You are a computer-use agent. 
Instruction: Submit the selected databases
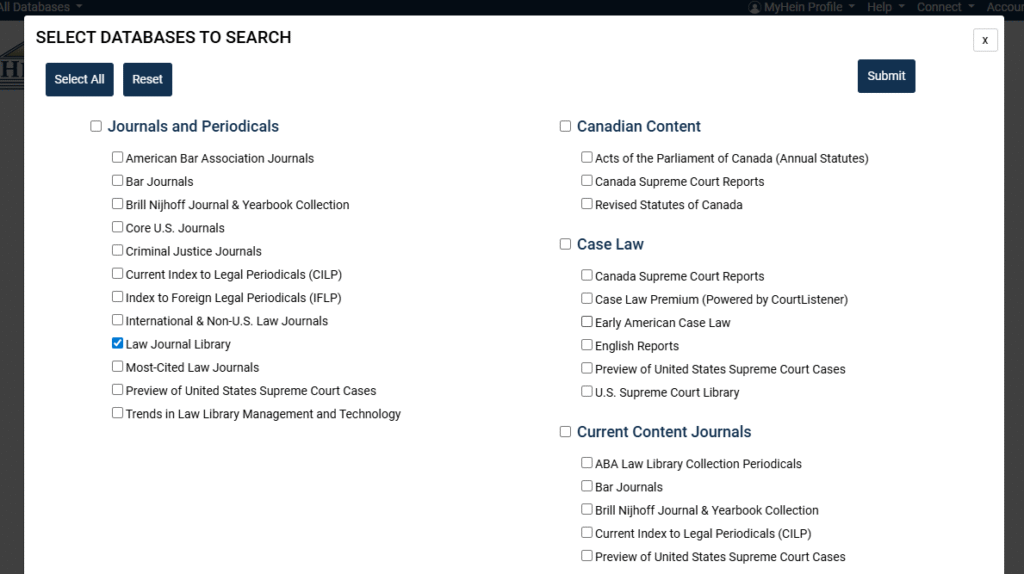[x=886, y=76]
